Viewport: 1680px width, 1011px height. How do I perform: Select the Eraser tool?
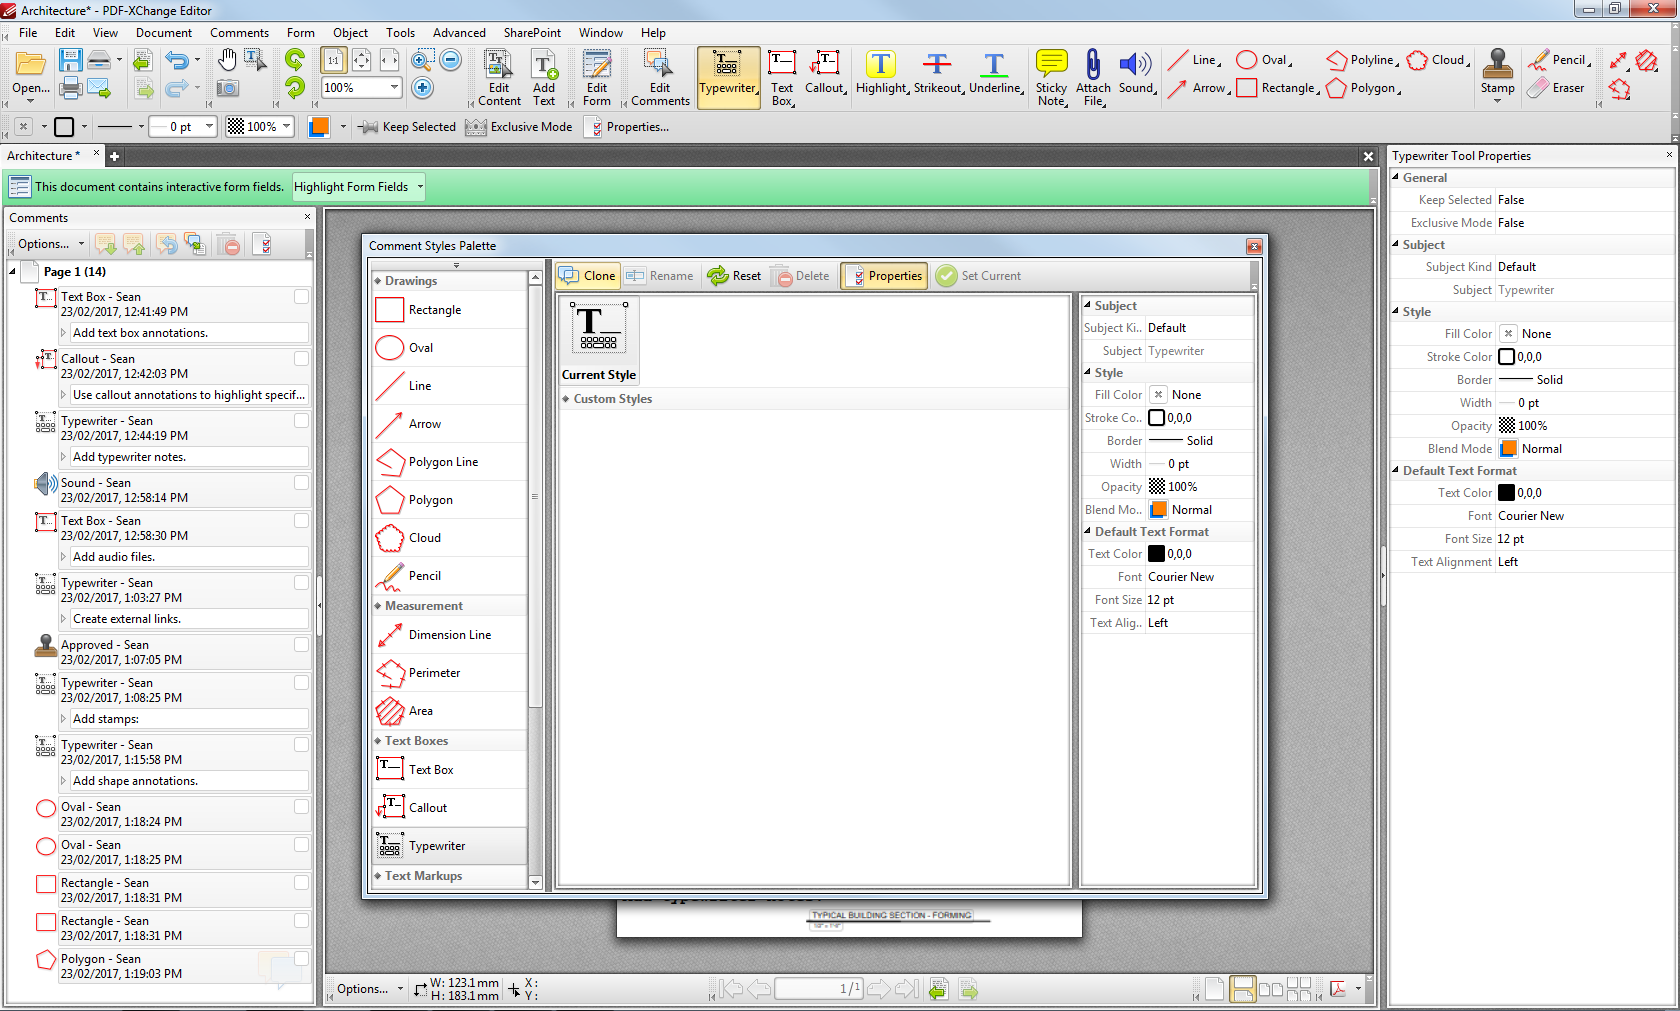point(1558,87)
